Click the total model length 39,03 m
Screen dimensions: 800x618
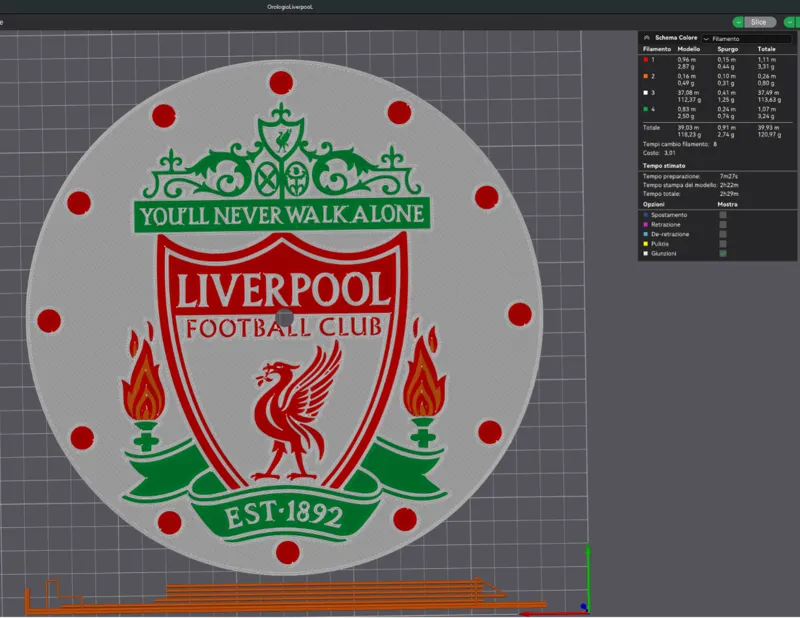click(688, 128)
